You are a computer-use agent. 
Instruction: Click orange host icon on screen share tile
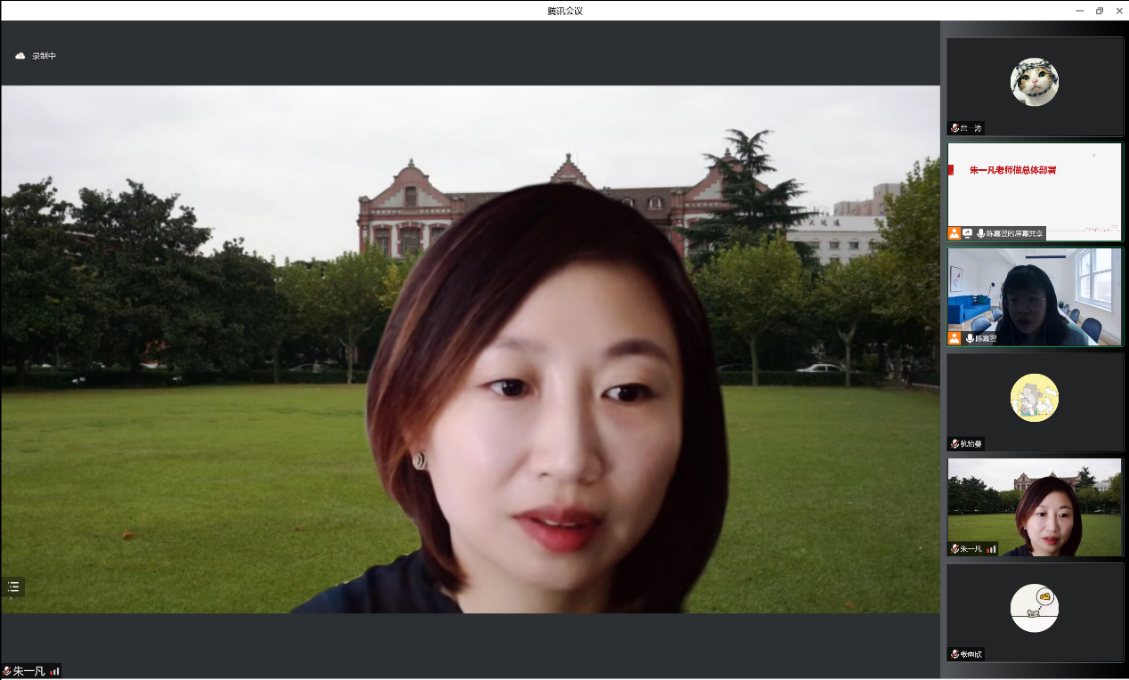coord(954,233)
